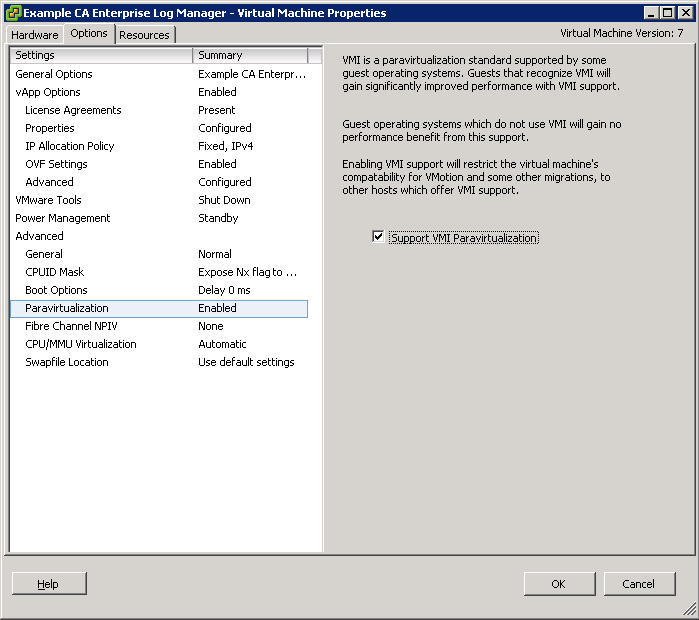Image resolution: width=699 pixels, height=620 pixels.
Task: Select Swapfile Location entry
Action: point(67,362)
